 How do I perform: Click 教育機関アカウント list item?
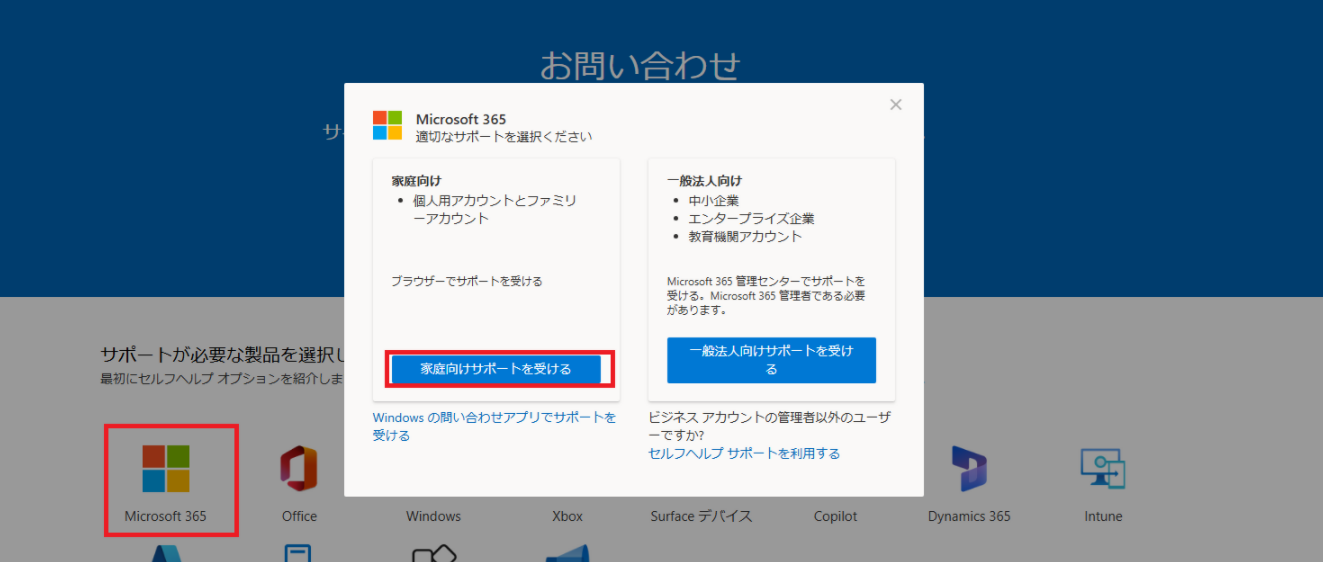tap(745, 237)
